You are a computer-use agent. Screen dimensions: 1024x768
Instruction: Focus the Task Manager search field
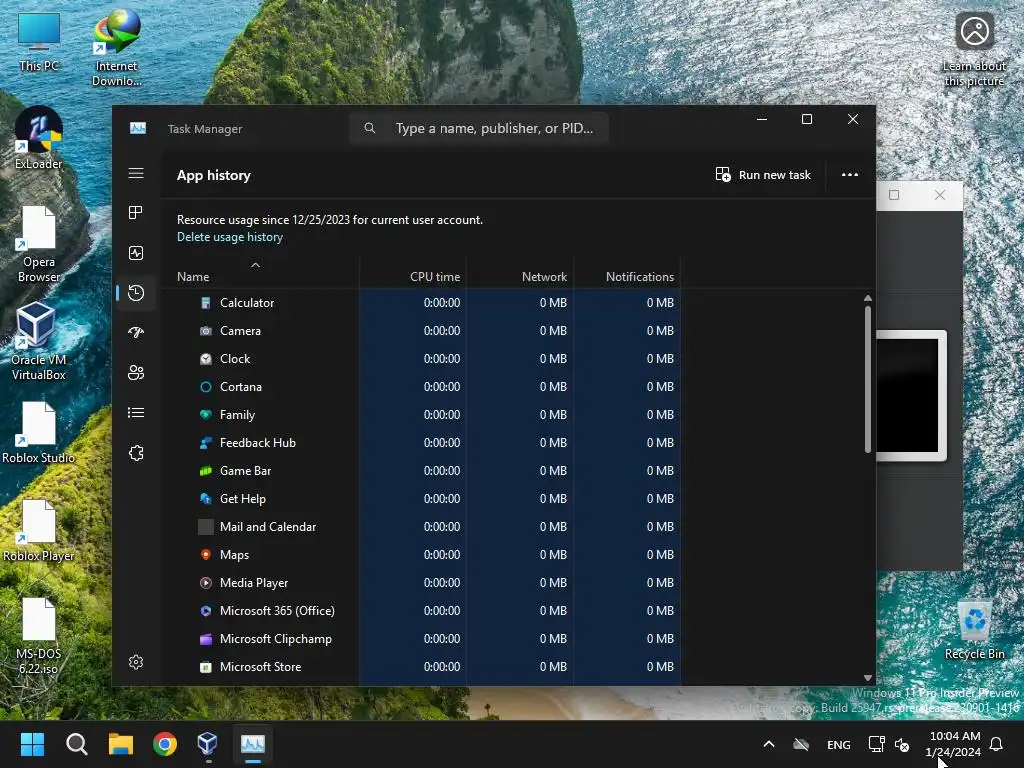point(479,128)
